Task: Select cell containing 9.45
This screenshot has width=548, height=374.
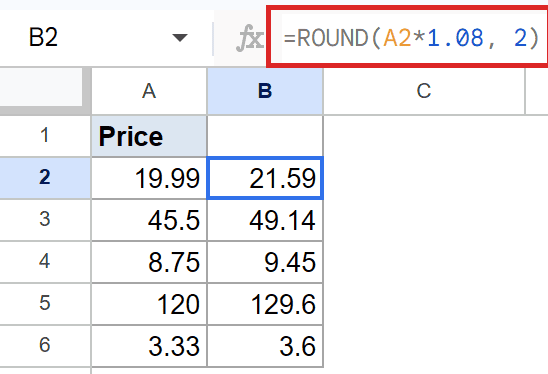Action: point(265,262)
